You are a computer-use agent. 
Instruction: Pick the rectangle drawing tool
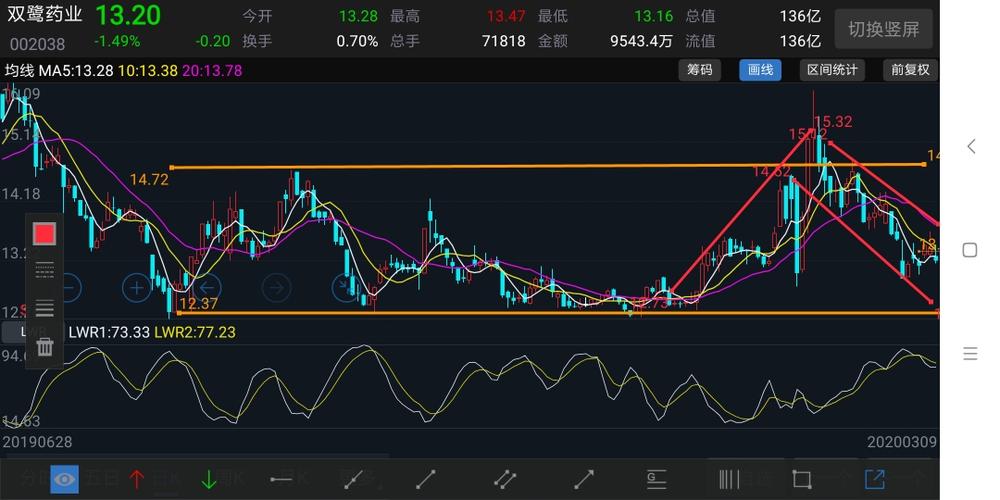(x=801, y=479)
